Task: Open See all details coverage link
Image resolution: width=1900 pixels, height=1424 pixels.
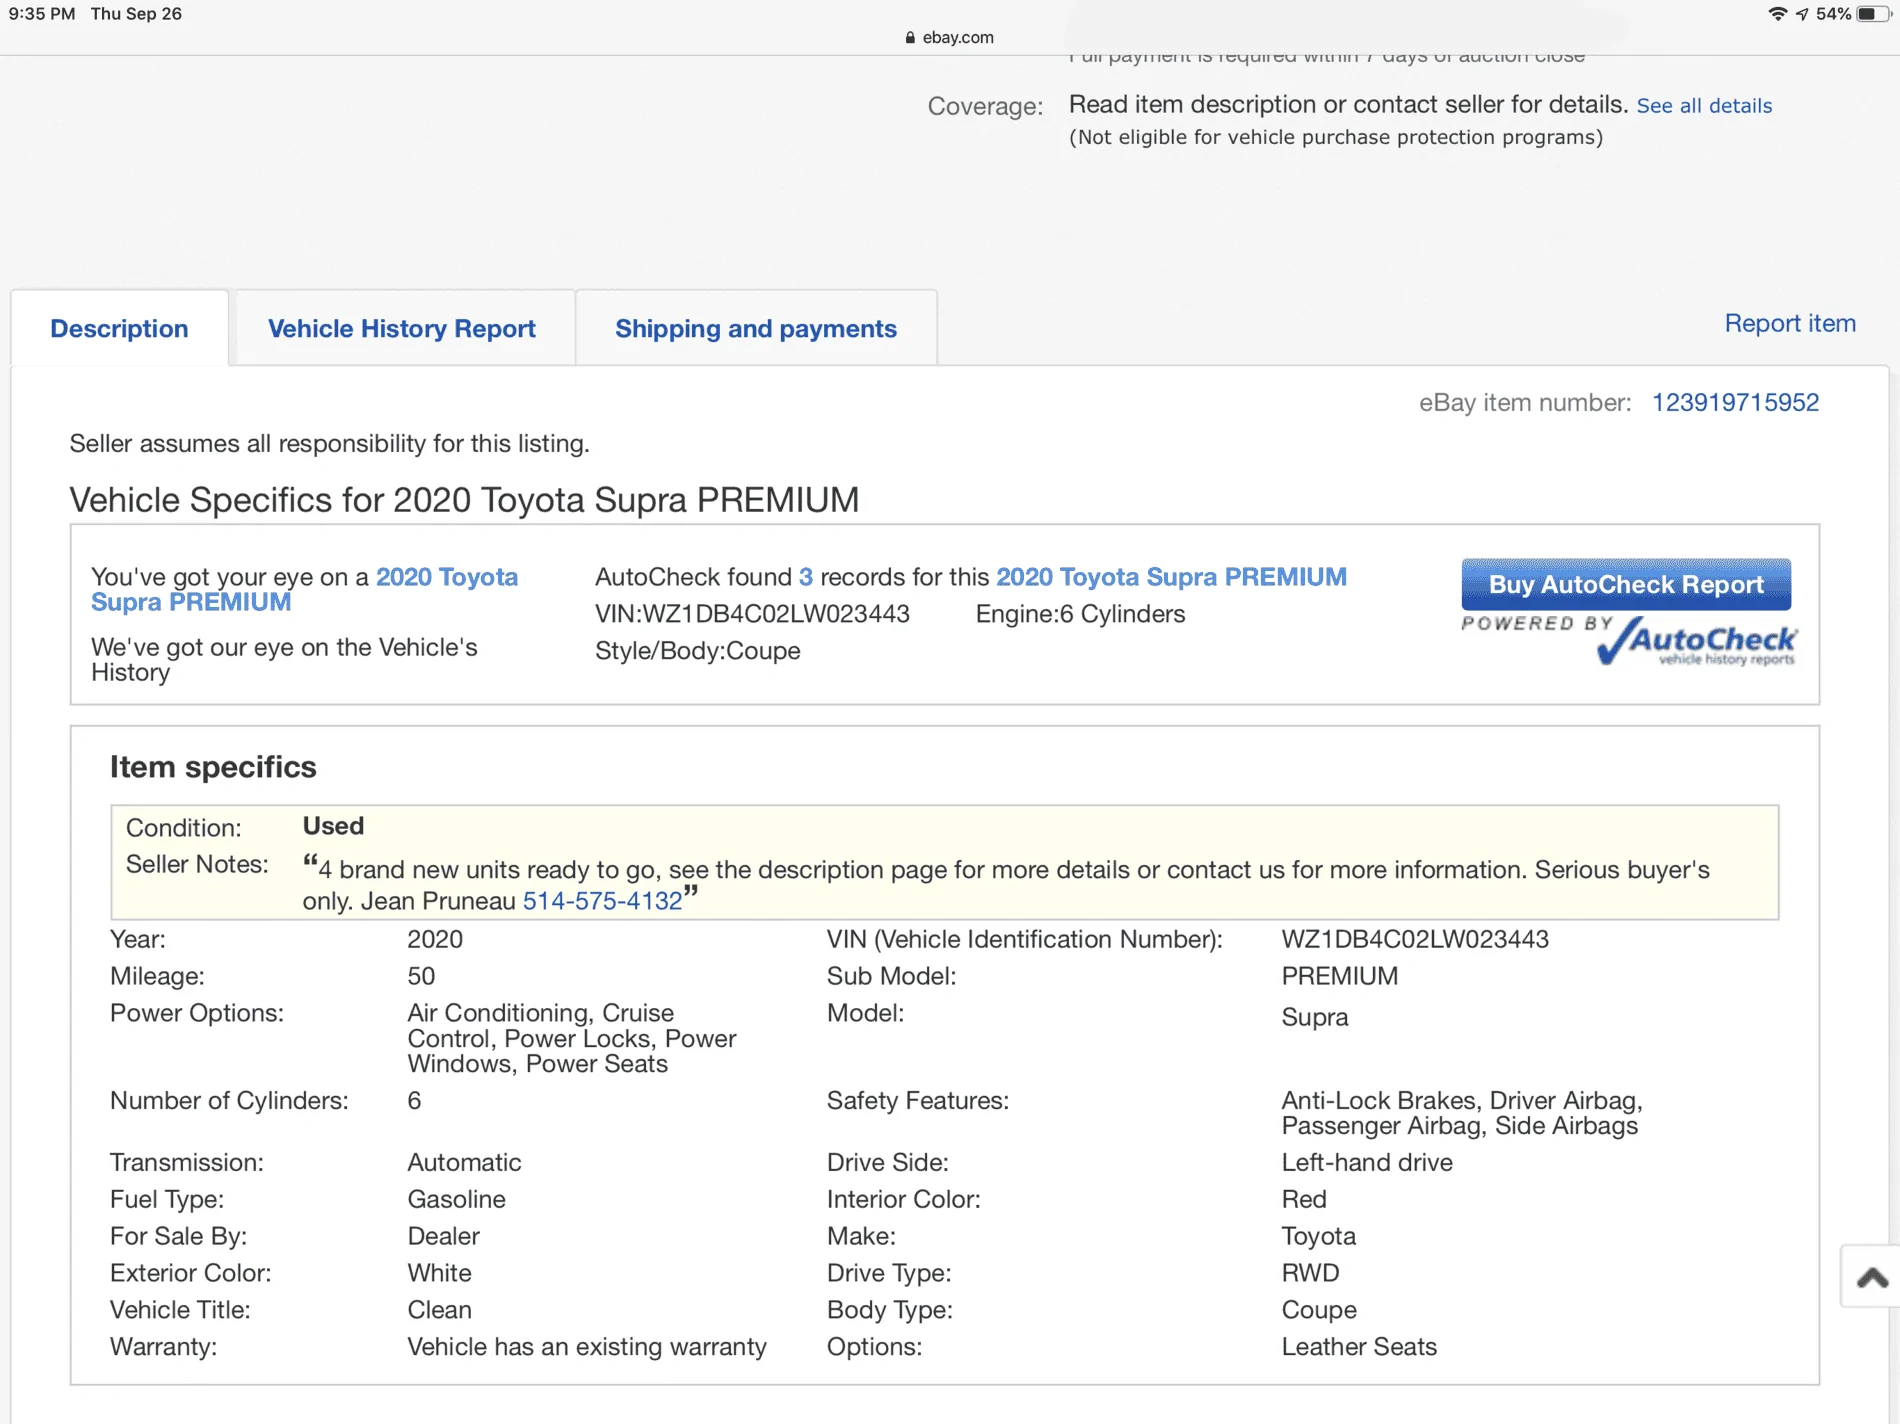Action: coord(1704,106)
